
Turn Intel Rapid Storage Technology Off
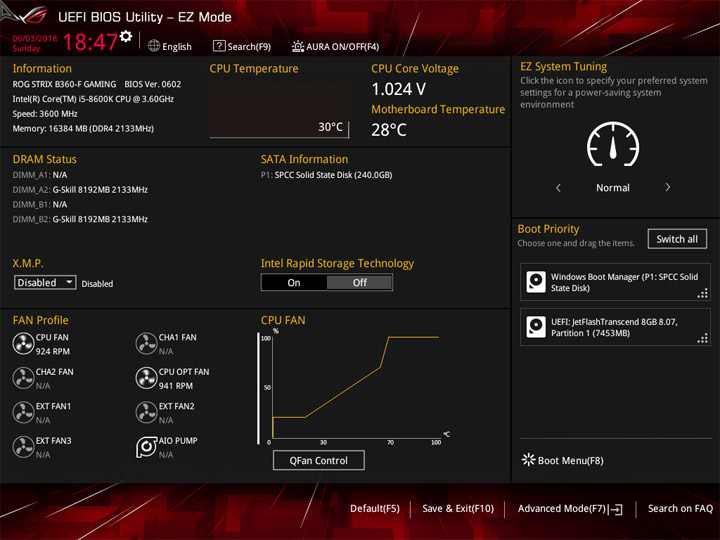point(360,282)
